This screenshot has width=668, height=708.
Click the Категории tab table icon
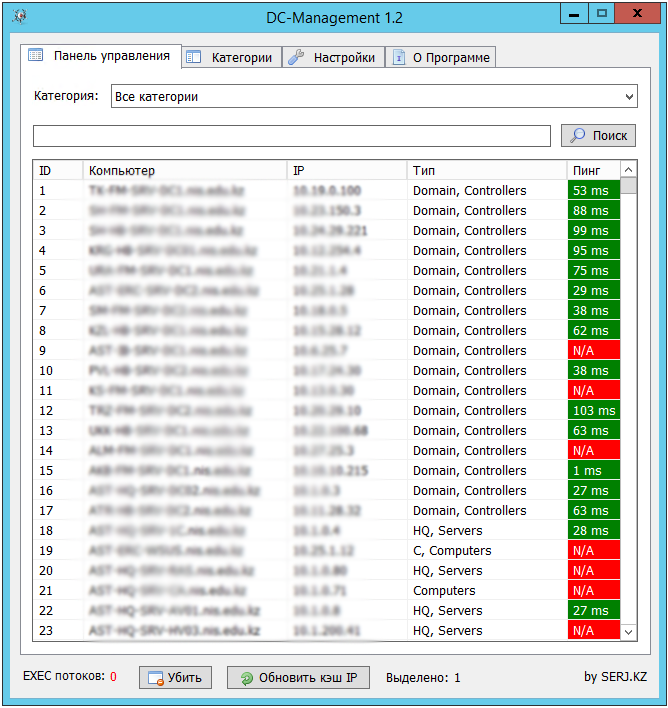(x=194, y=57)
